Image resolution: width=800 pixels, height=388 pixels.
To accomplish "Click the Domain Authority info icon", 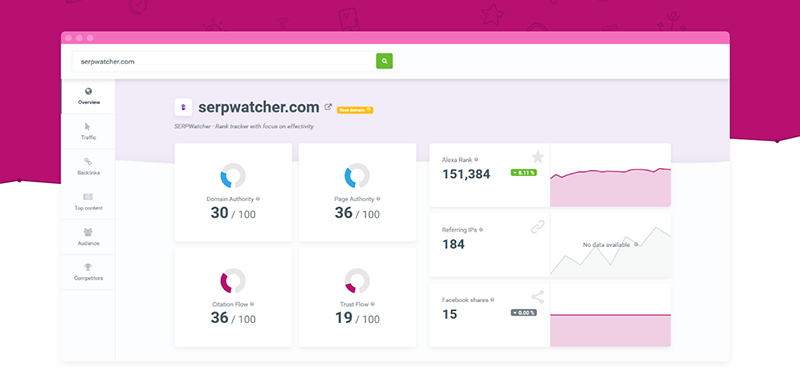I will pos(258,199).
